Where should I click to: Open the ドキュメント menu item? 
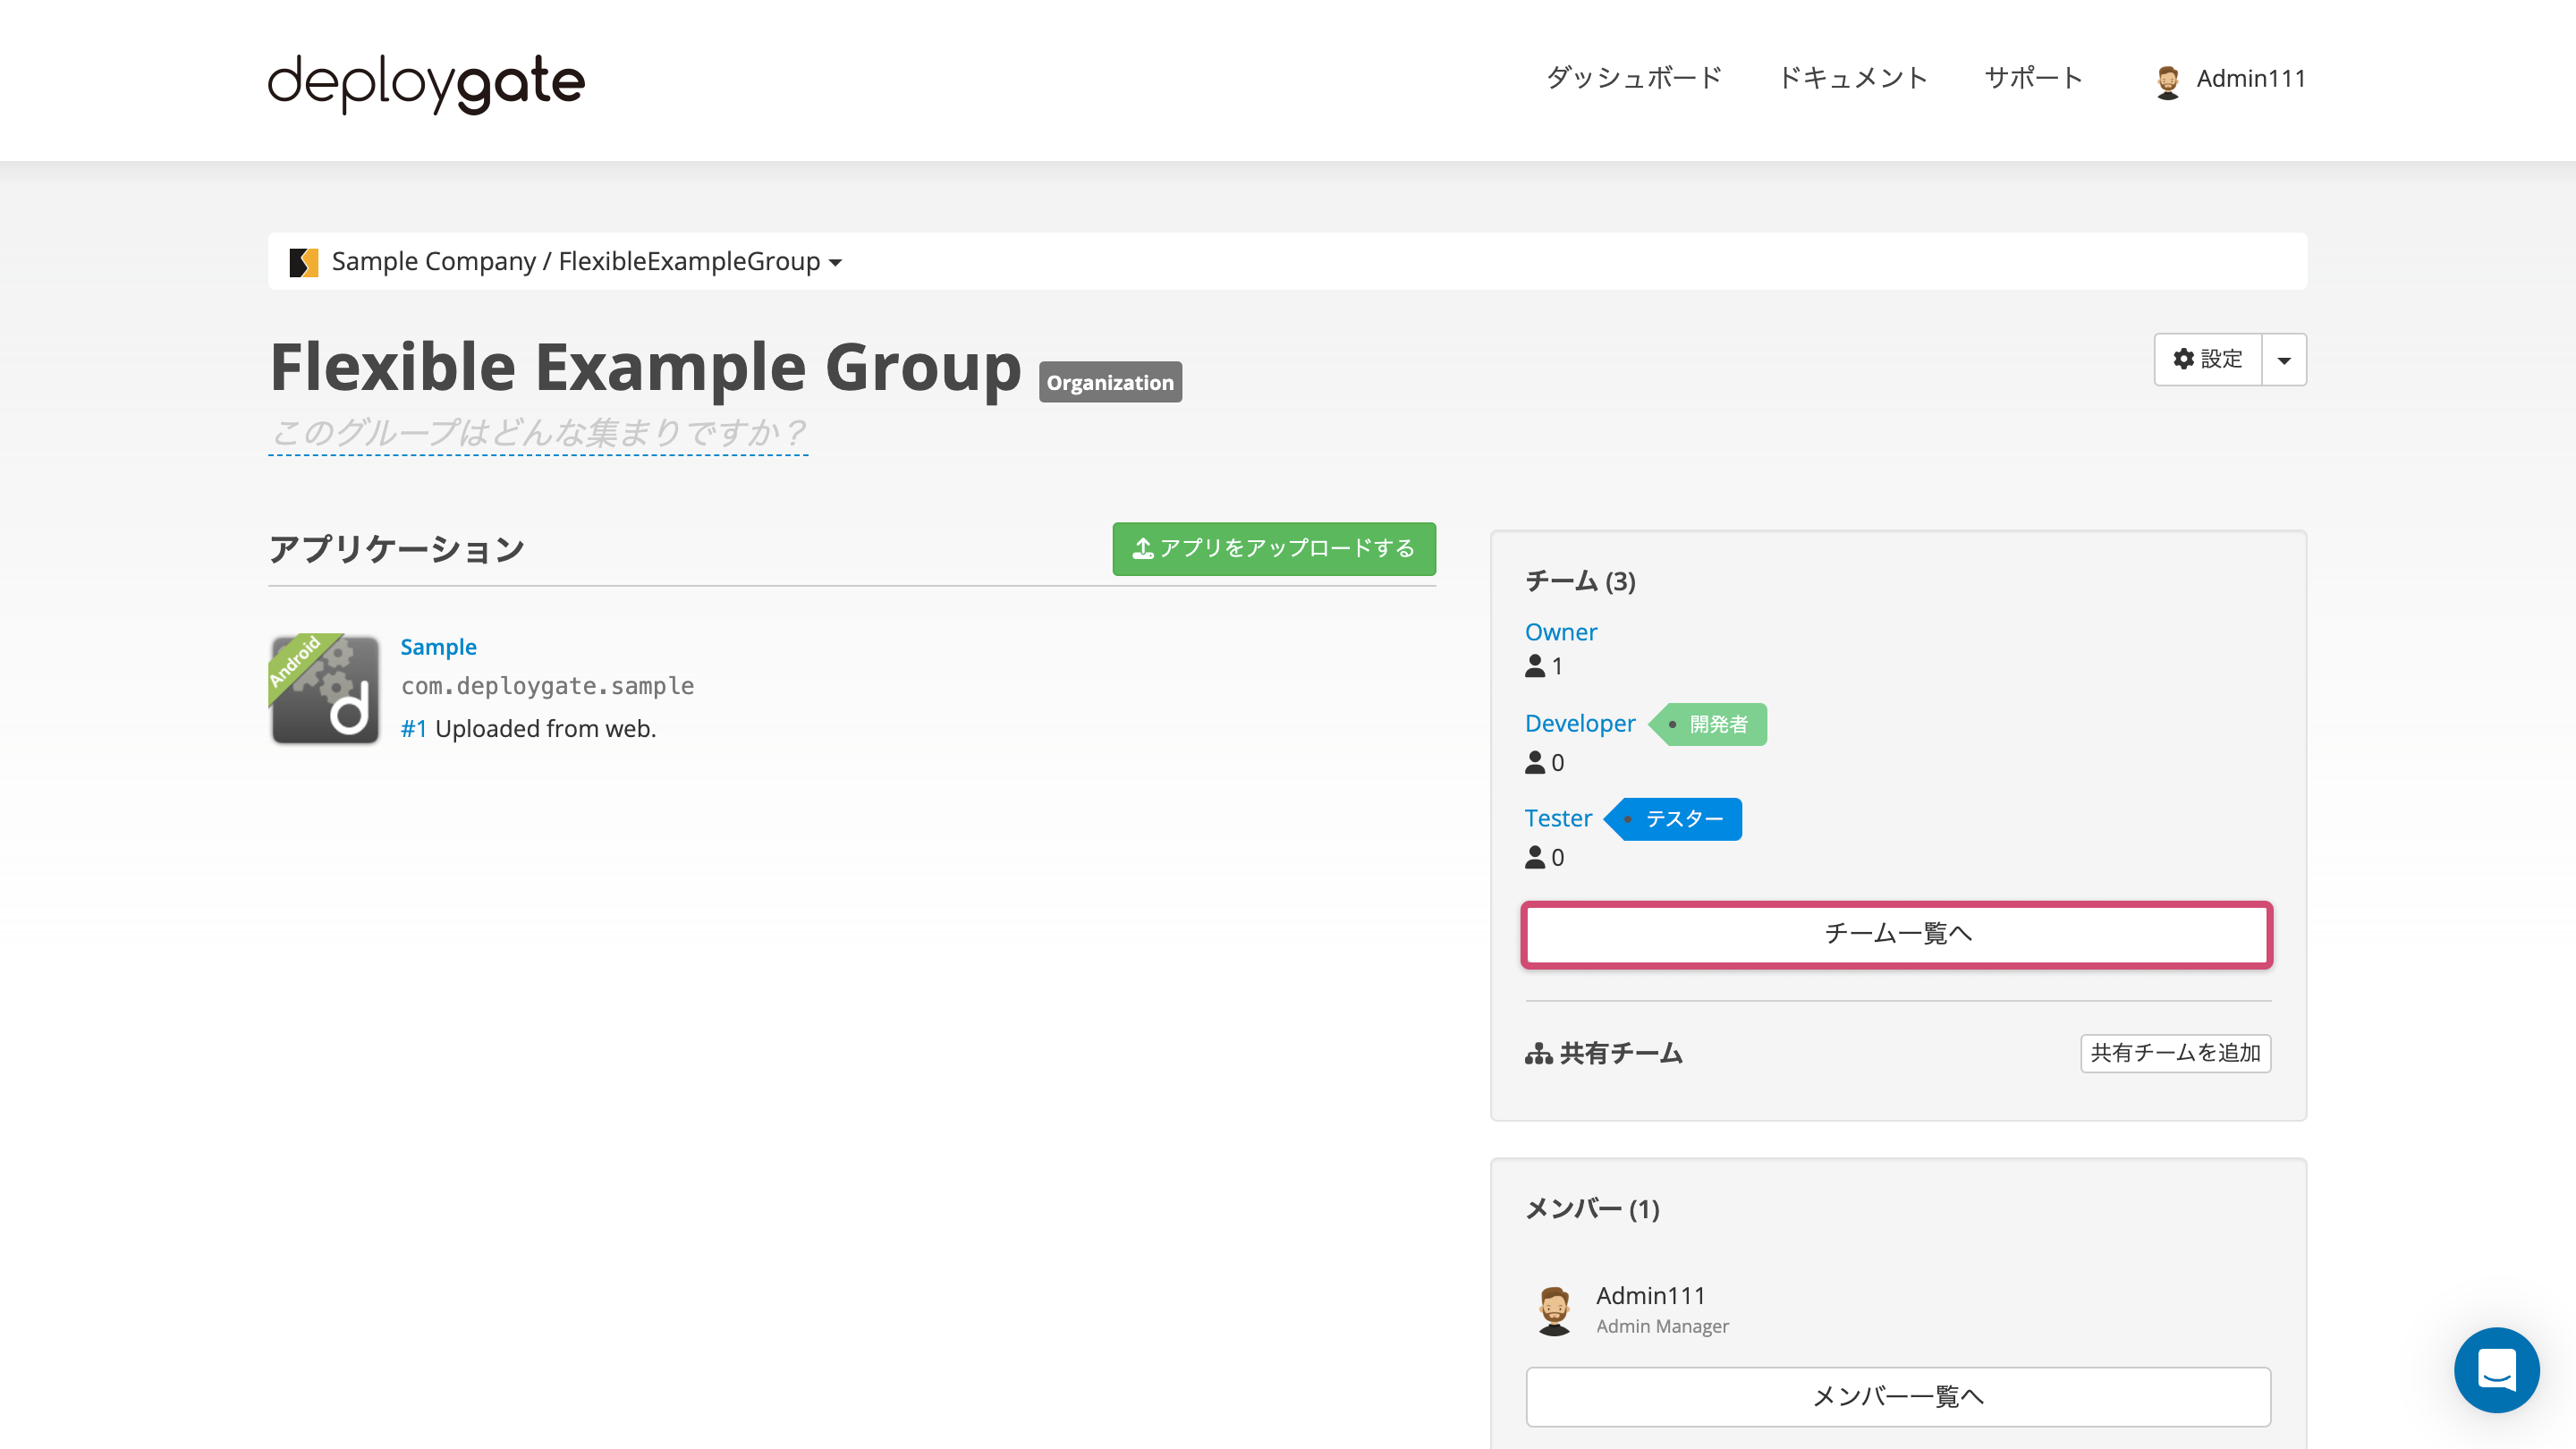point(1853,77)
